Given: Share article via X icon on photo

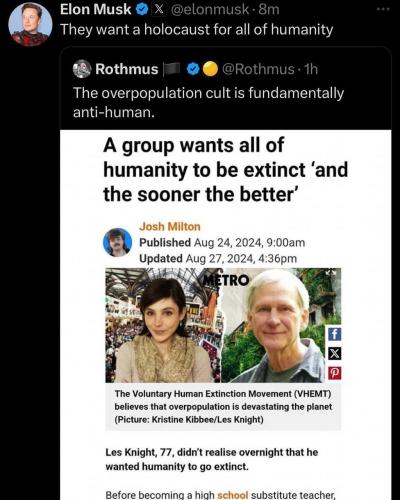Looking at the screenshot, I should coord(334,353).
